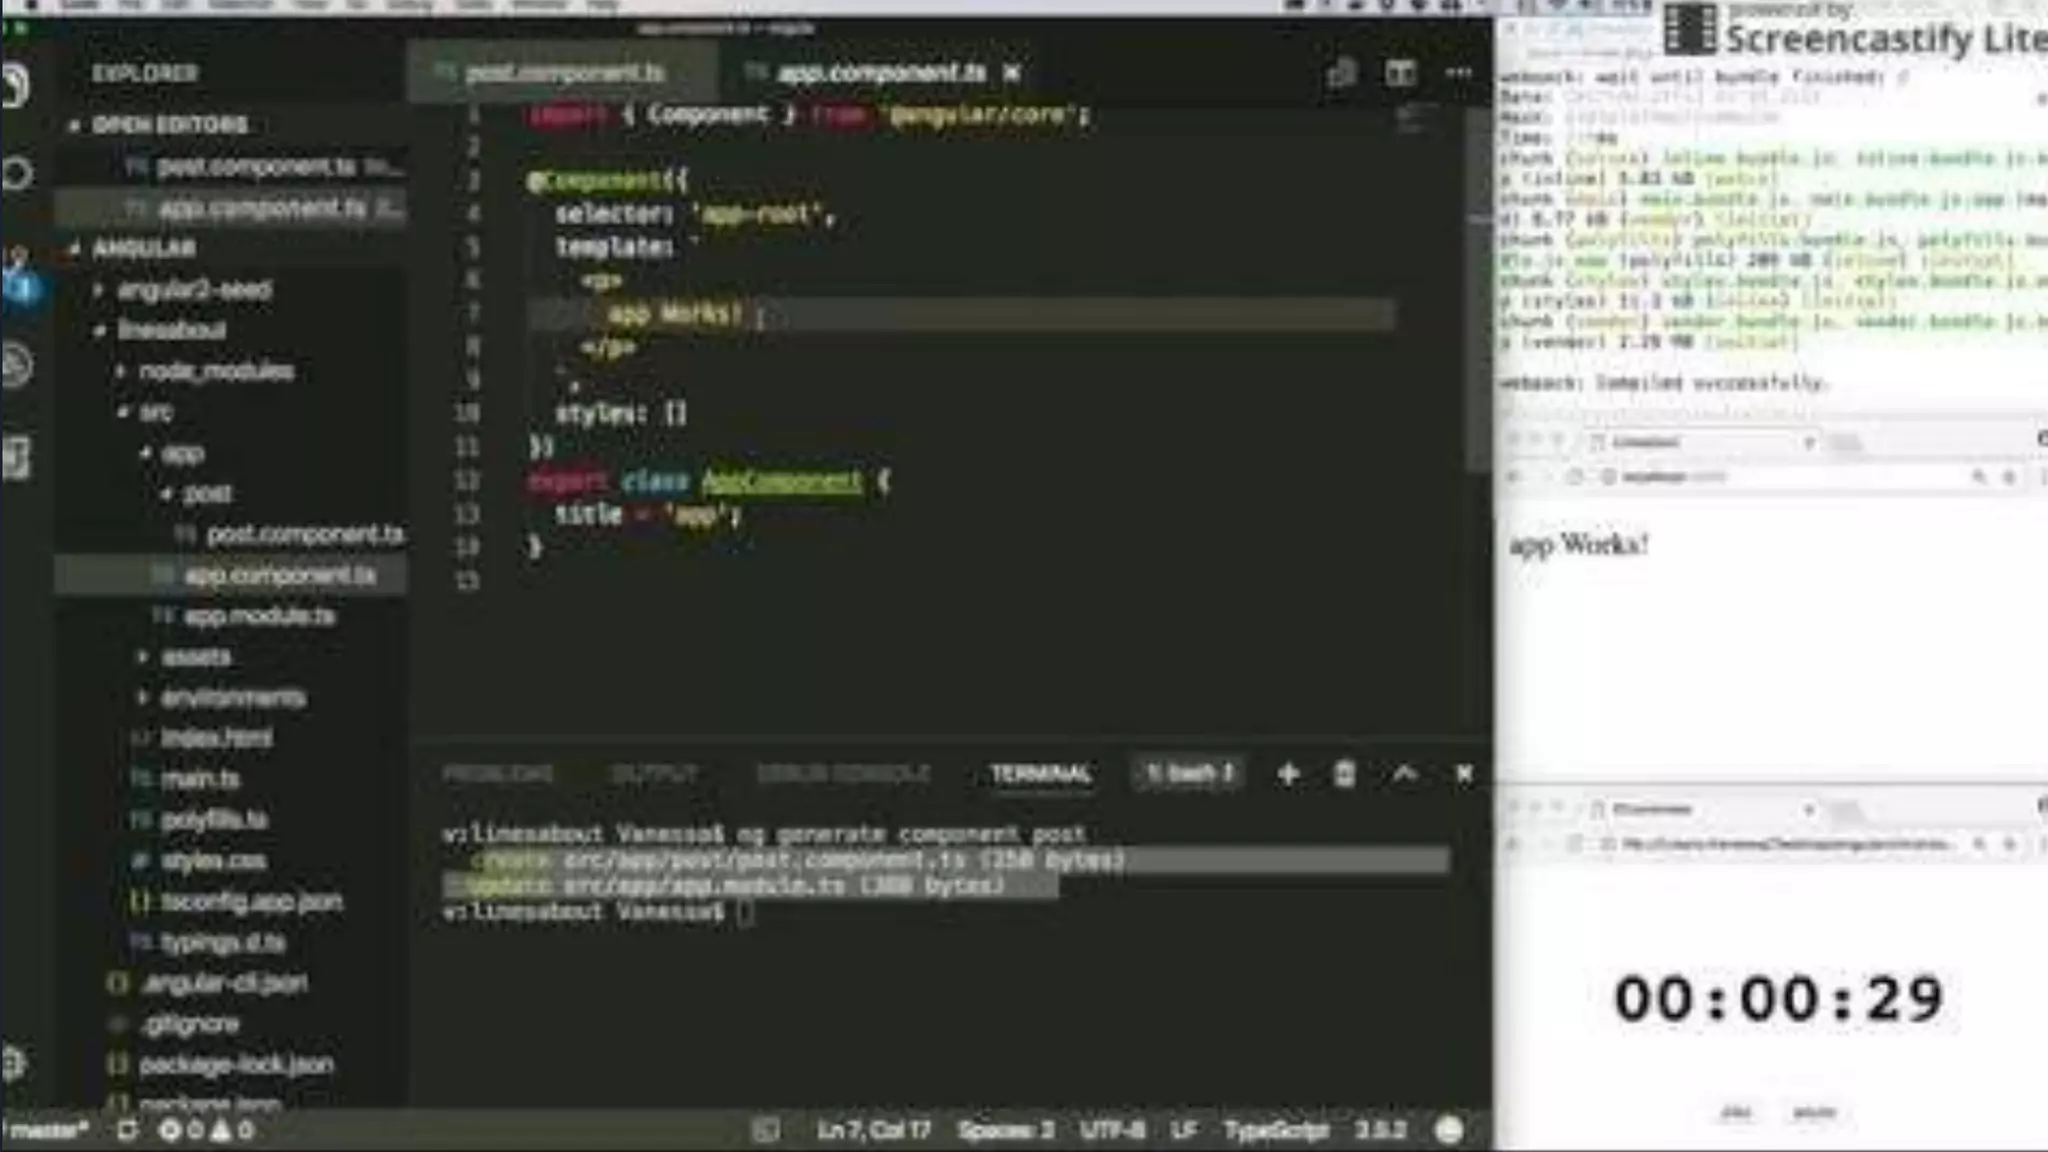Add a new terminal with plus icon
This screenshot has height=1152, width=2048.
(x=1288, y=774)
